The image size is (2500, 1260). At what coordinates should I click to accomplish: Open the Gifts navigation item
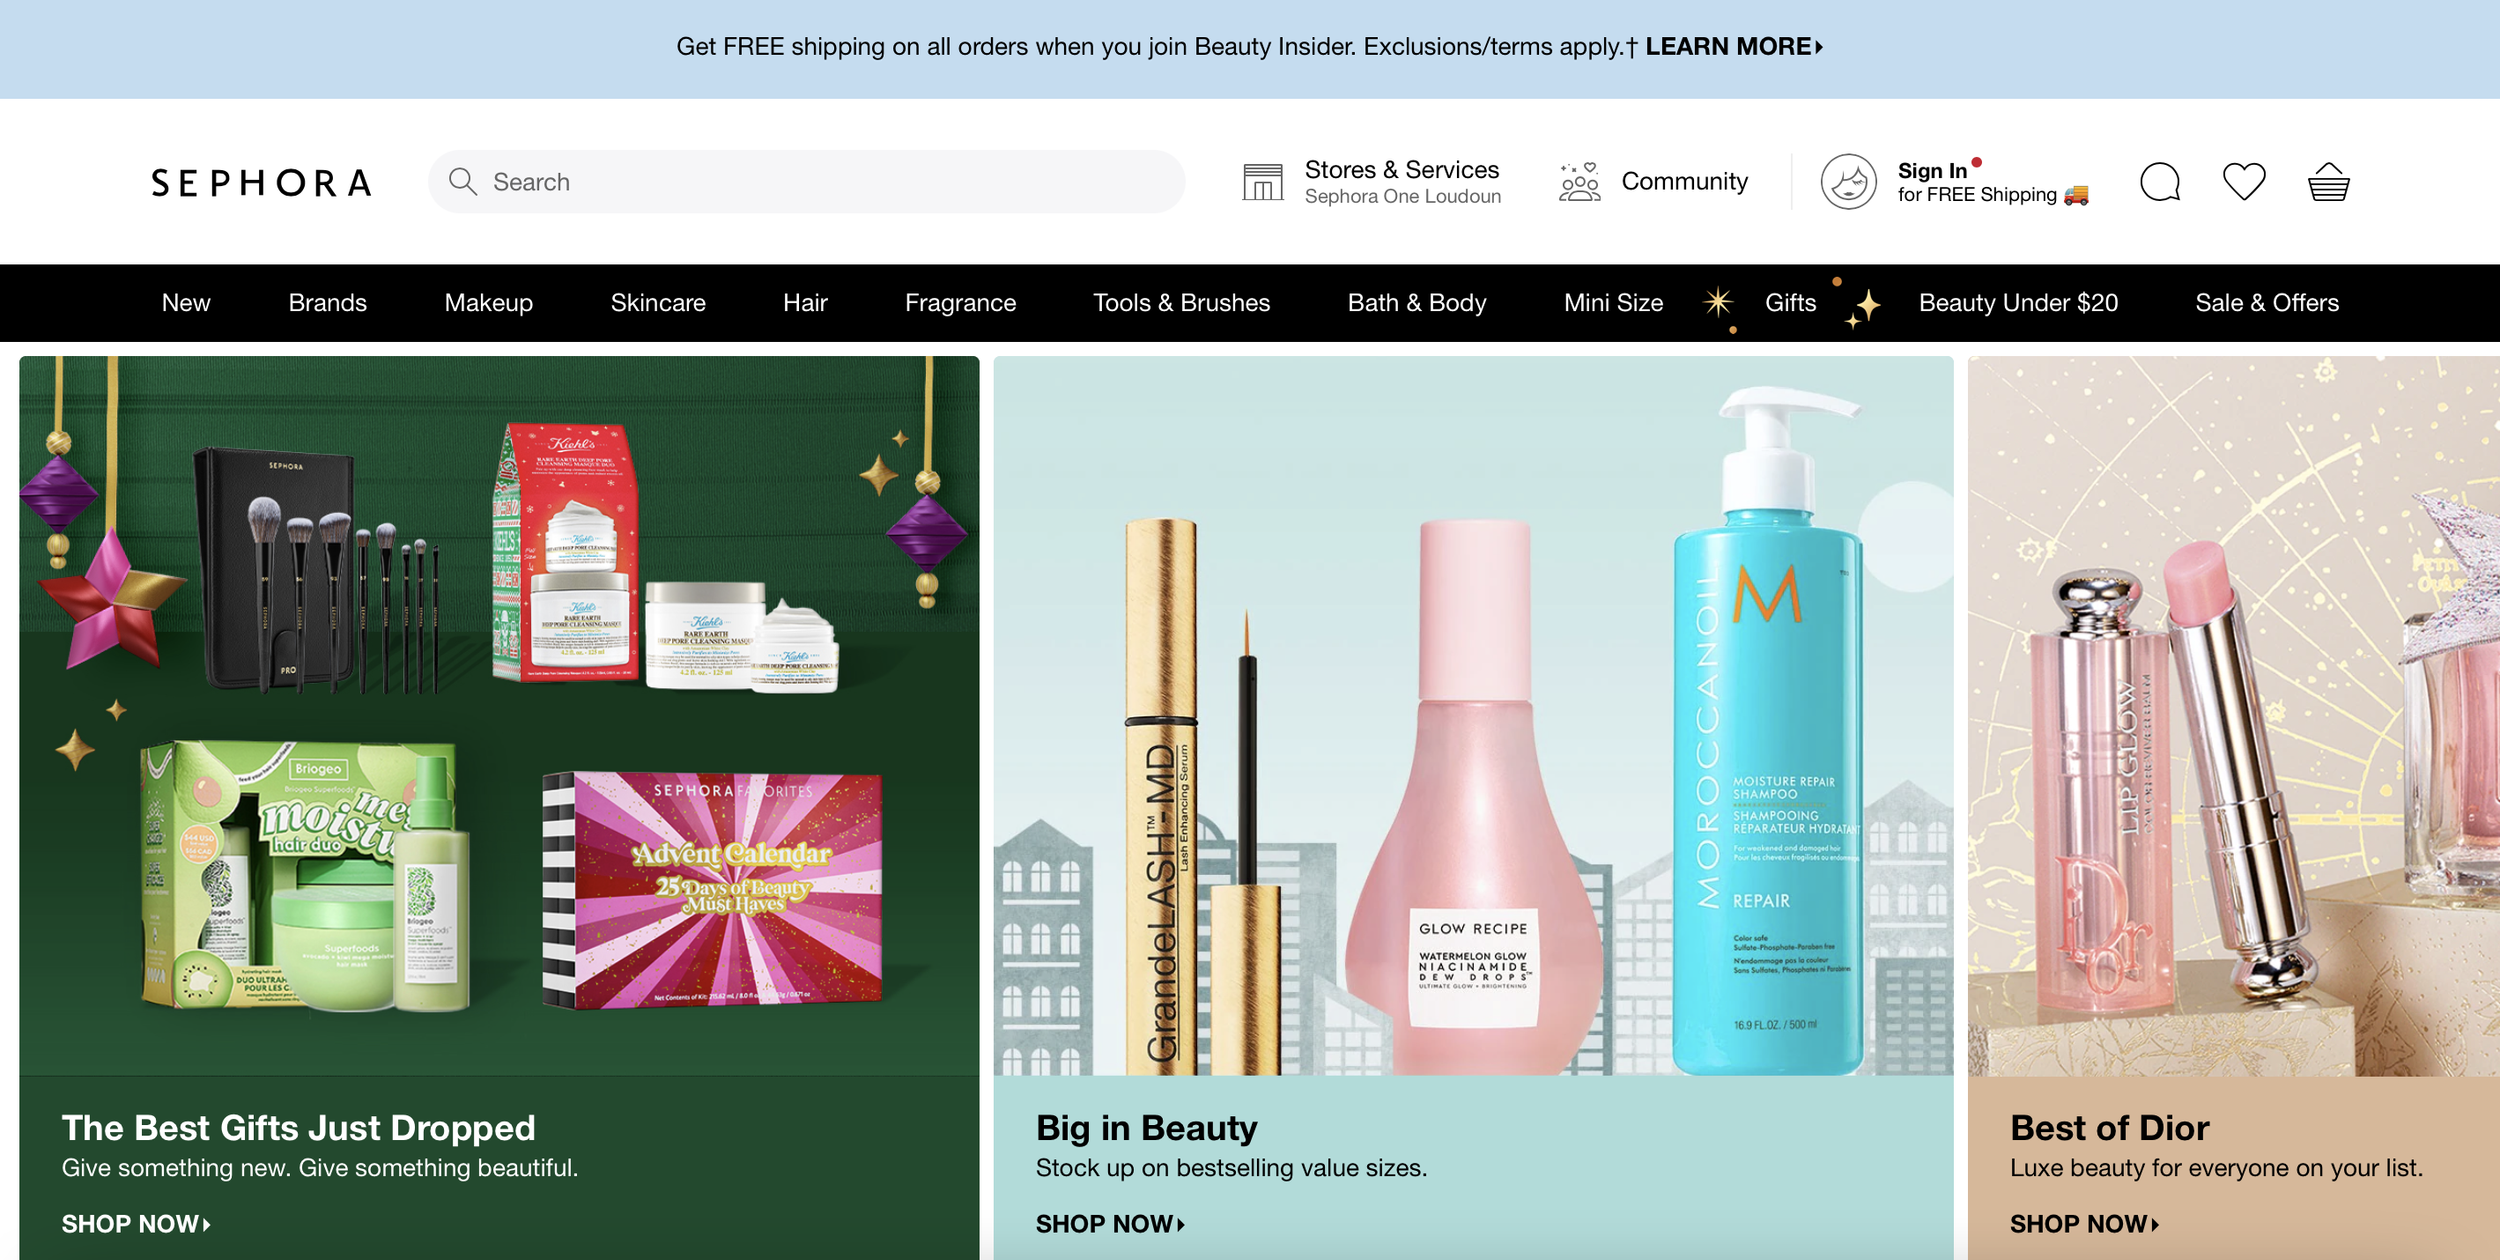[1789, 303]
